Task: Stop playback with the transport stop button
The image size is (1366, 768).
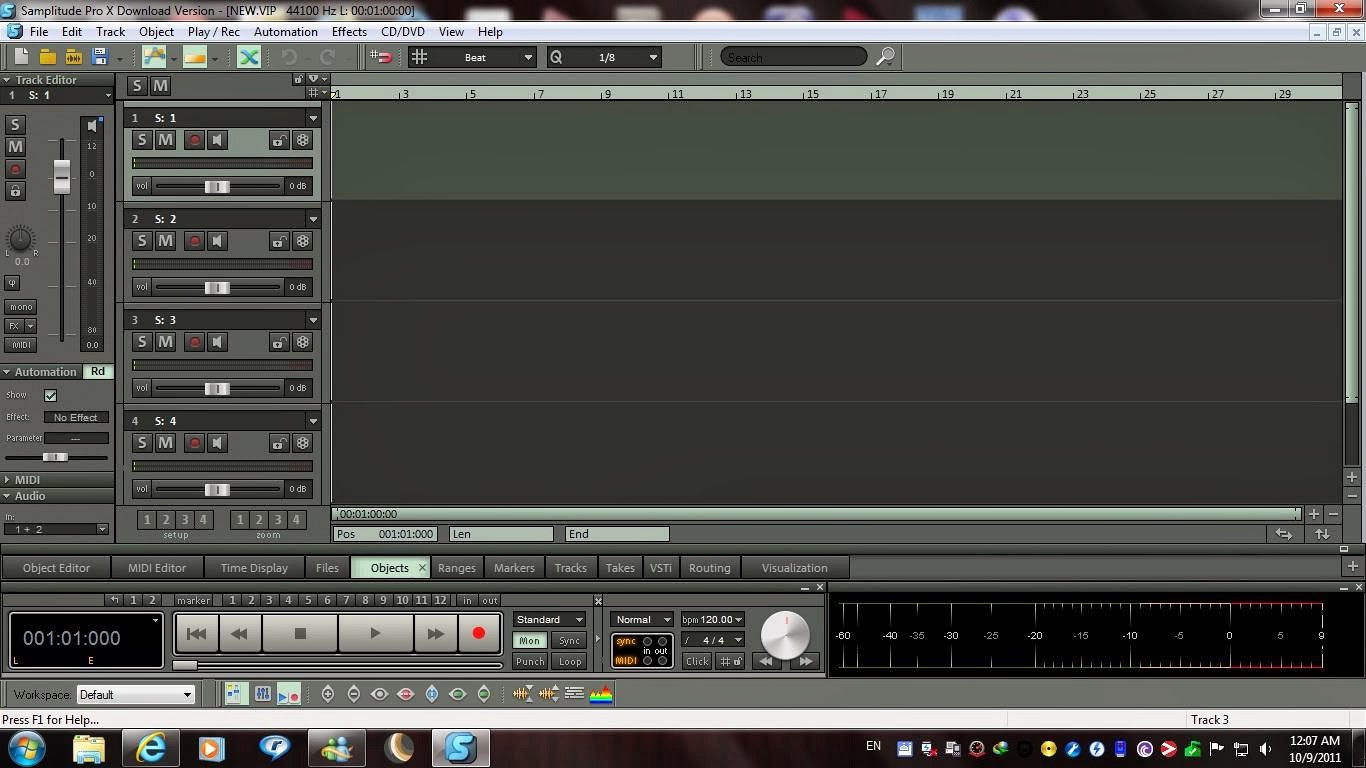Action: click(300, 633)
